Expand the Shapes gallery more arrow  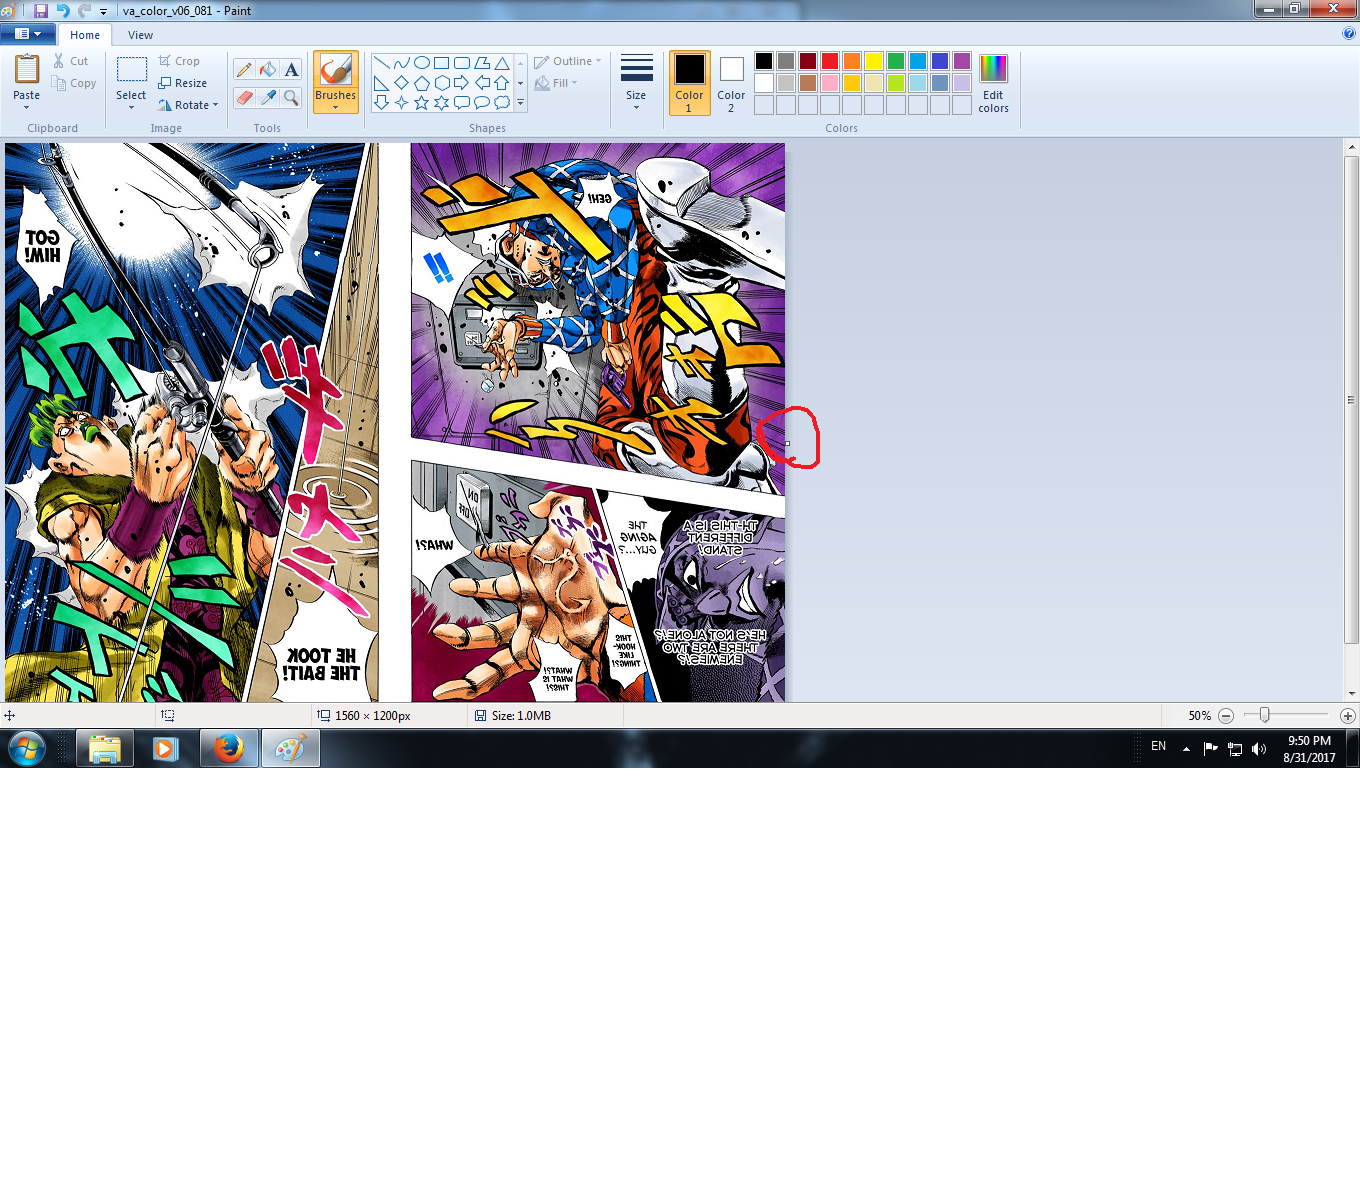pyautogui.click(x=520, y=102)
